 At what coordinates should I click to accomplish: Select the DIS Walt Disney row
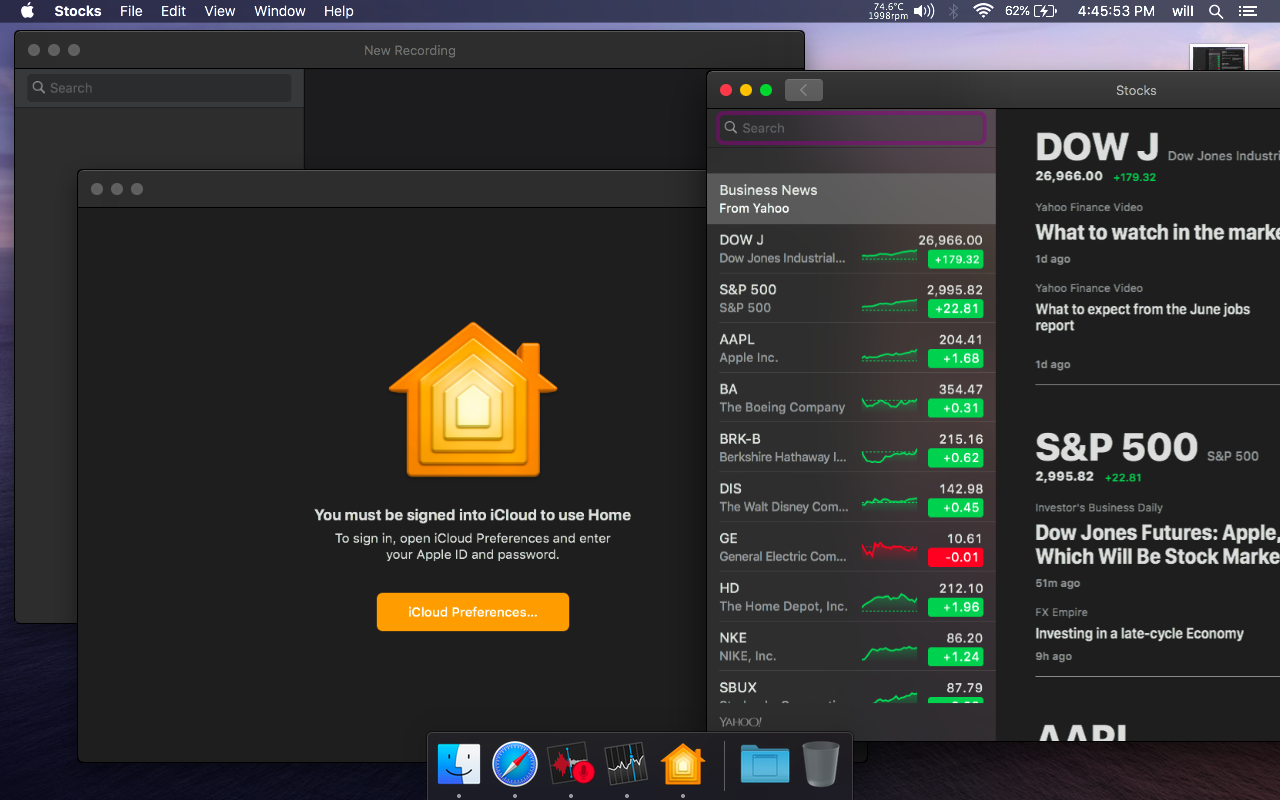(852, 497)
